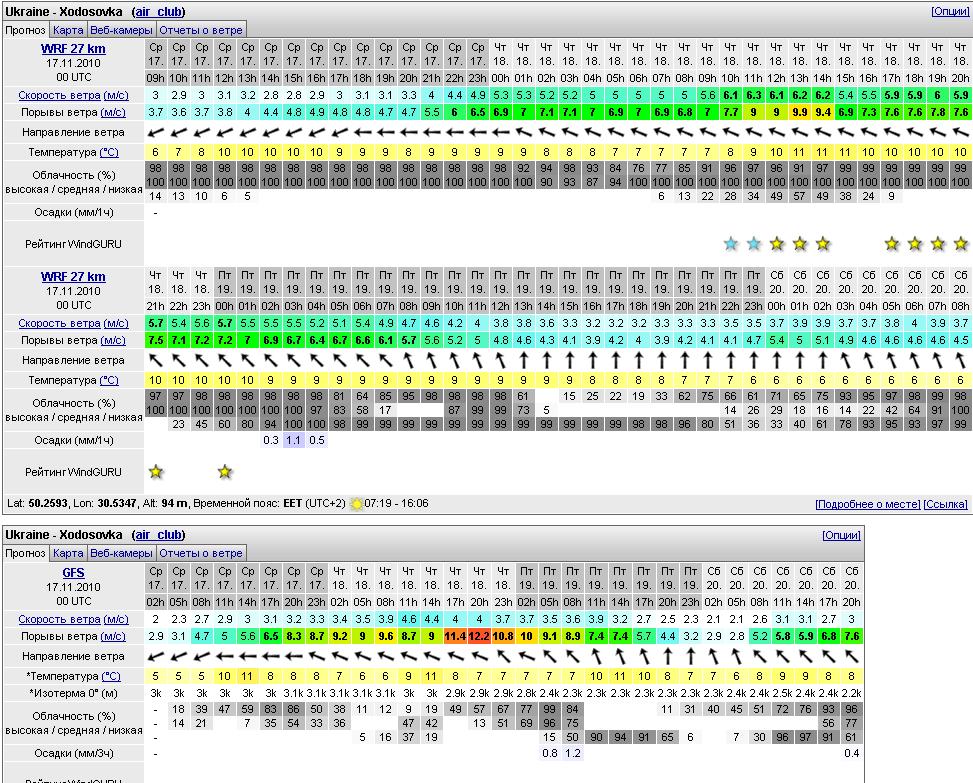Click the first blue WindGURU rating star

click(x=731, y=244)
